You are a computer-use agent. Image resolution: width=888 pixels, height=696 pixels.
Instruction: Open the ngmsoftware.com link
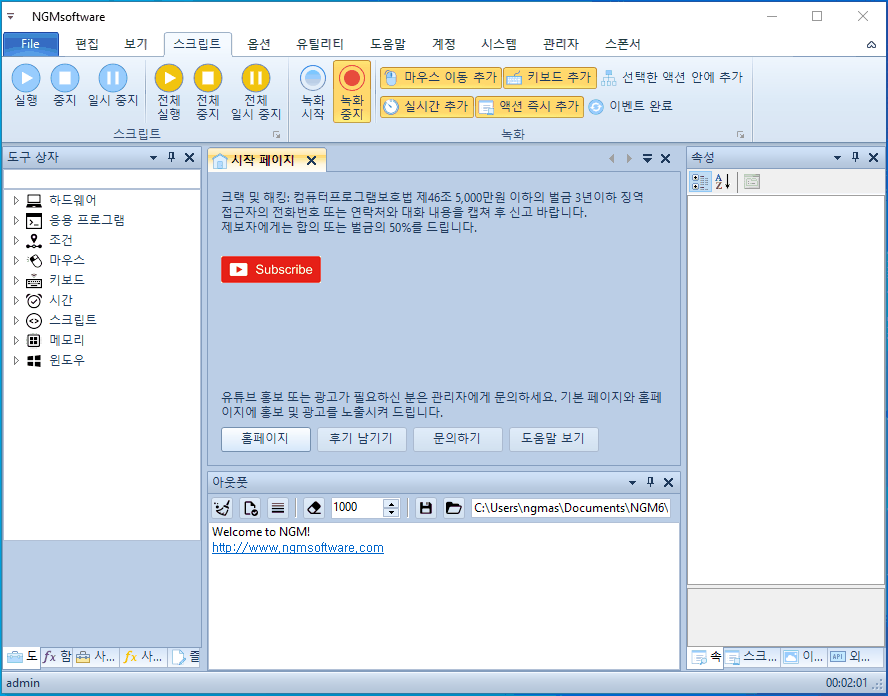click(x=298, y=548)
